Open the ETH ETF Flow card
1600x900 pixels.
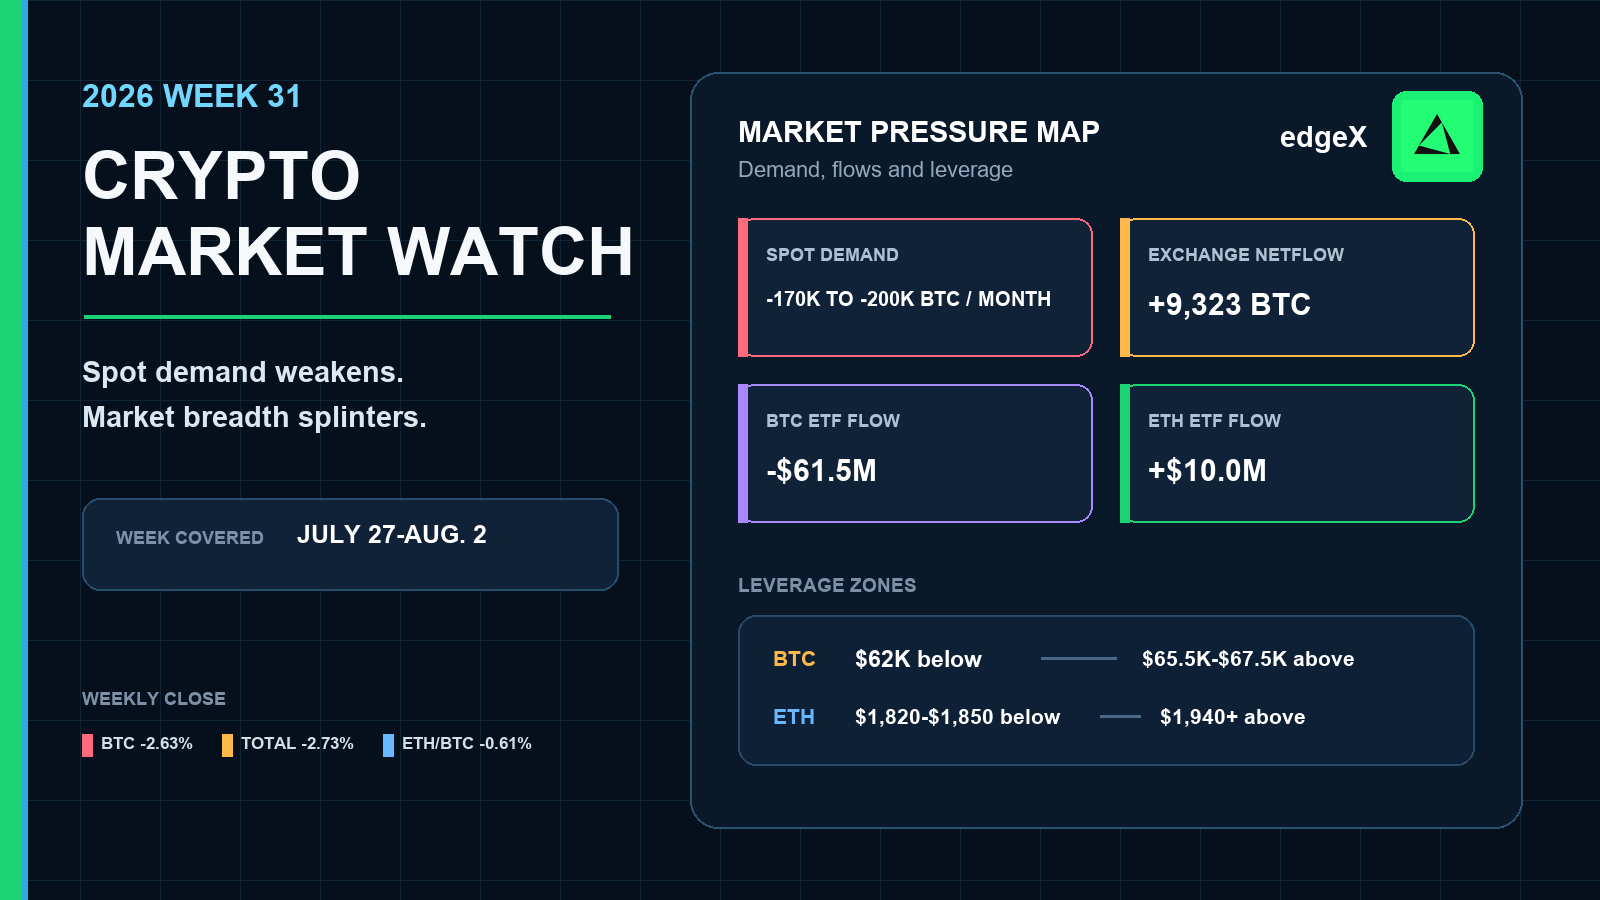point(1297,453)
